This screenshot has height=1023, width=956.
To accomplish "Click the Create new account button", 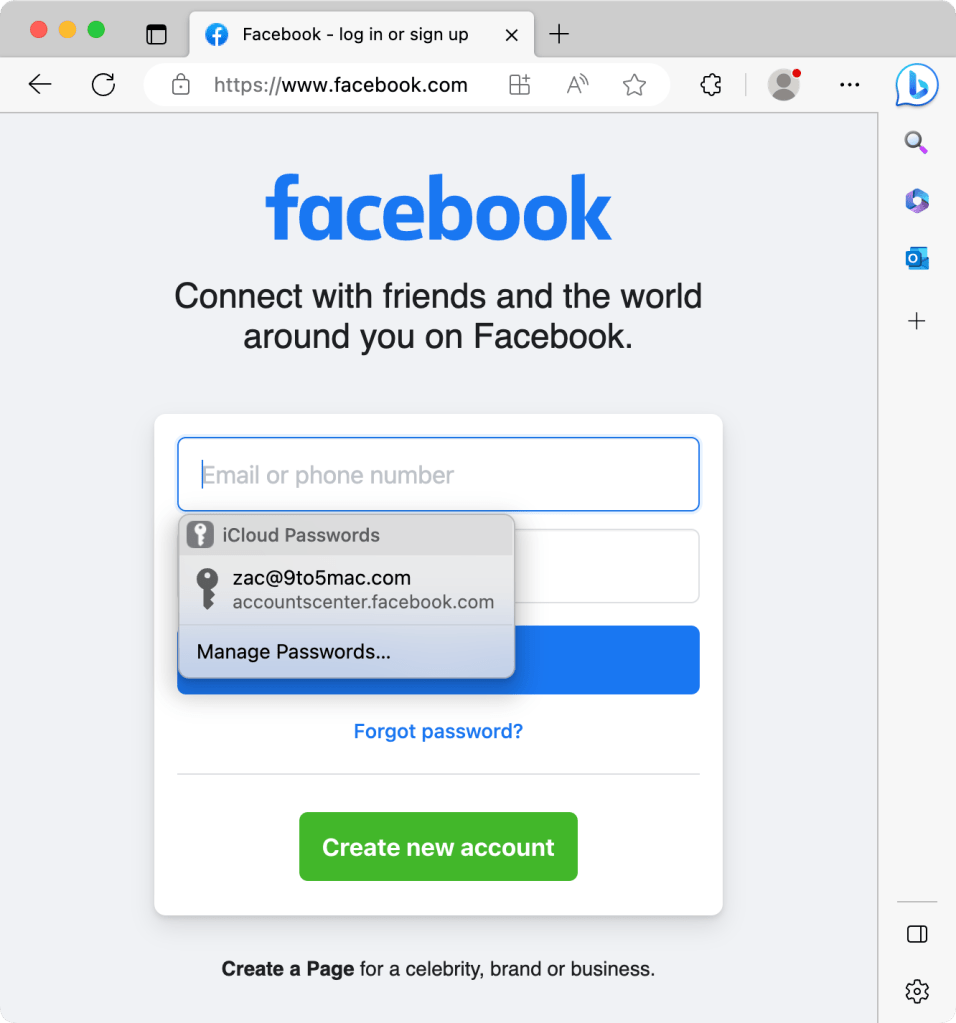I will coord(438,847).
